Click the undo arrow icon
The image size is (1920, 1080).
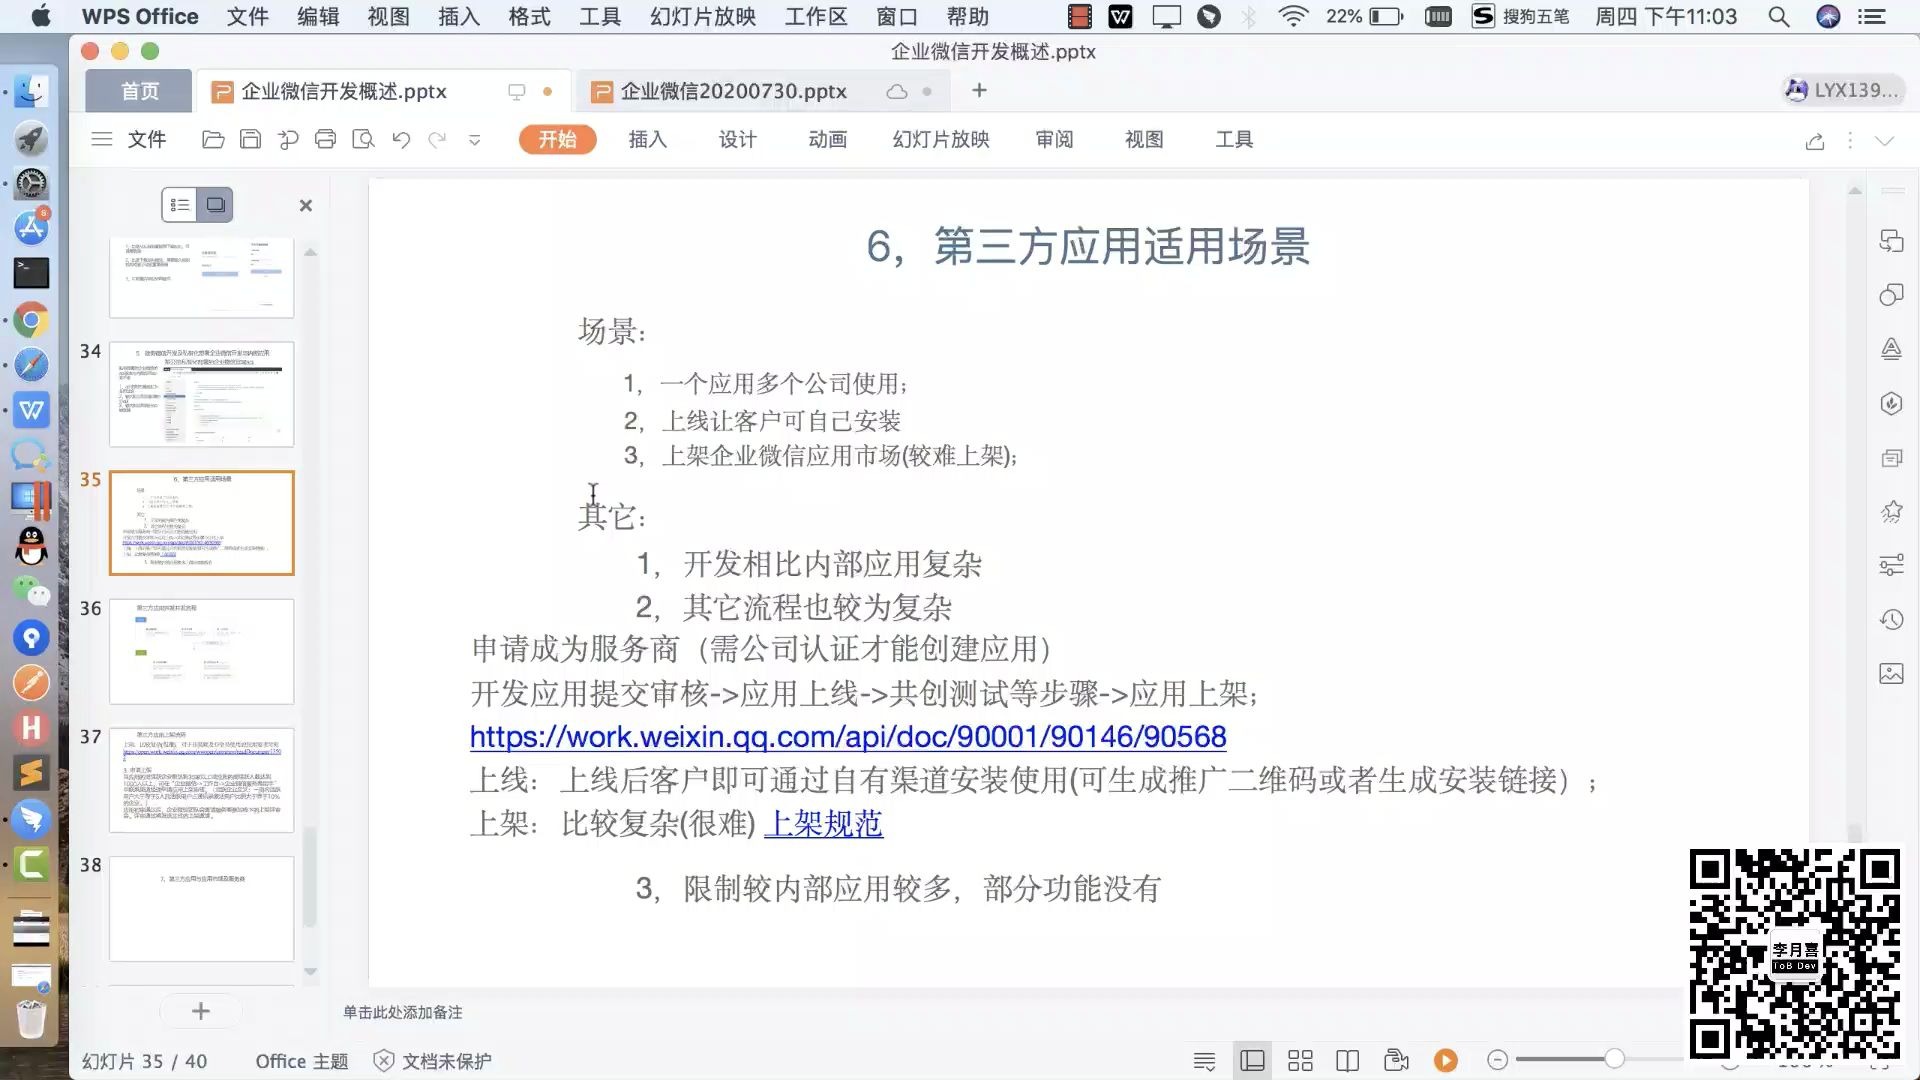401,140
